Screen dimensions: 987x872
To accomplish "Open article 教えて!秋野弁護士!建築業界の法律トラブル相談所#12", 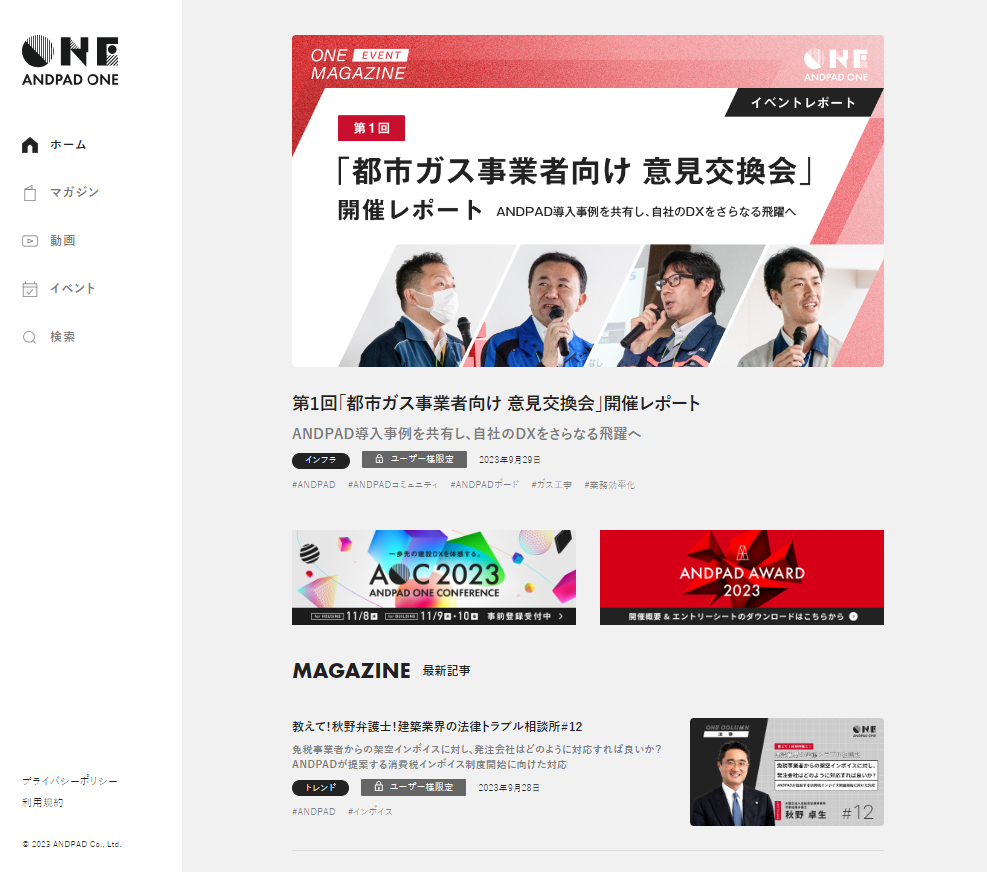I will tap(437, 727).
